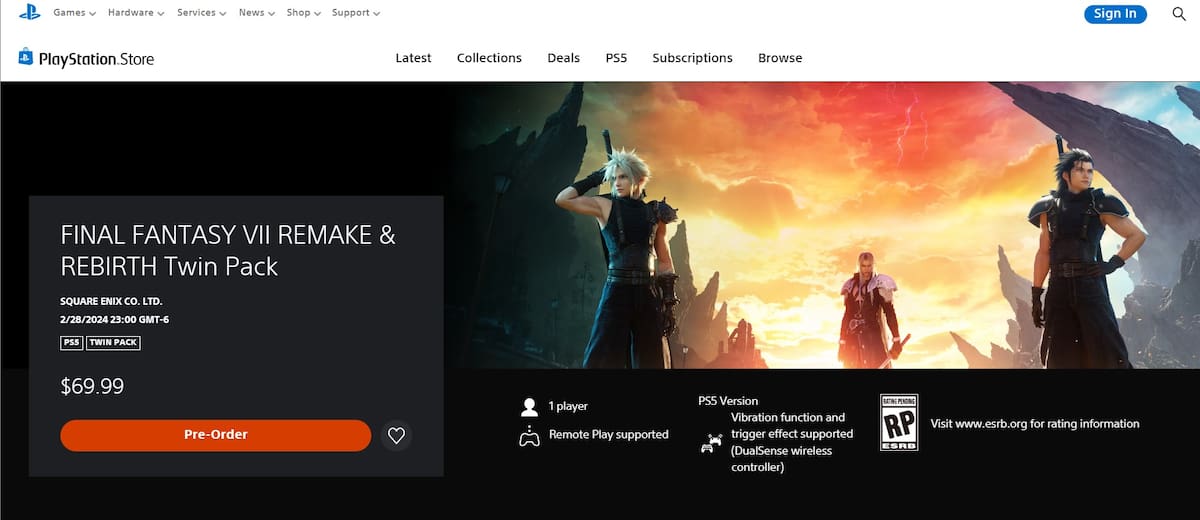Click the Remote Play controller icon

click(529, 436)
